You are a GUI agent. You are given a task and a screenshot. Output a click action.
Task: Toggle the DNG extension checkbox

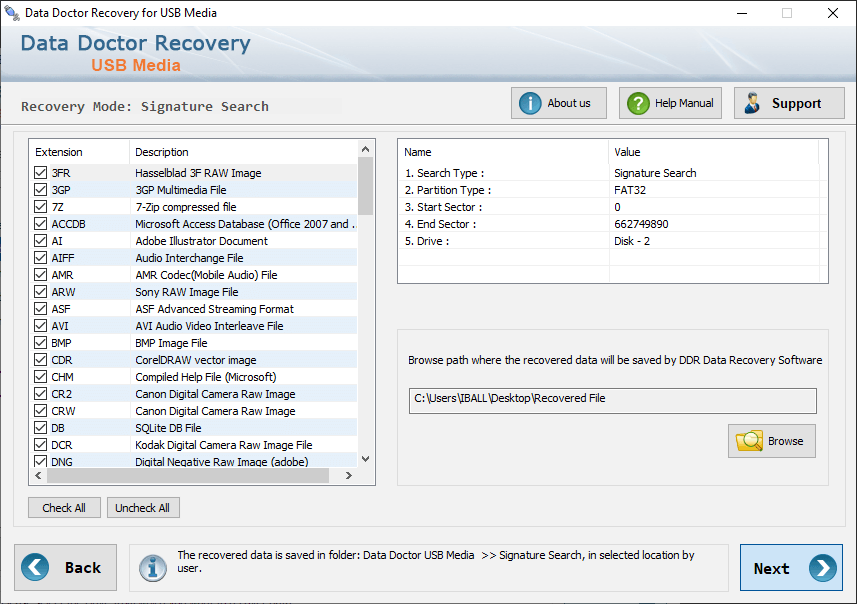click(40, 461)
